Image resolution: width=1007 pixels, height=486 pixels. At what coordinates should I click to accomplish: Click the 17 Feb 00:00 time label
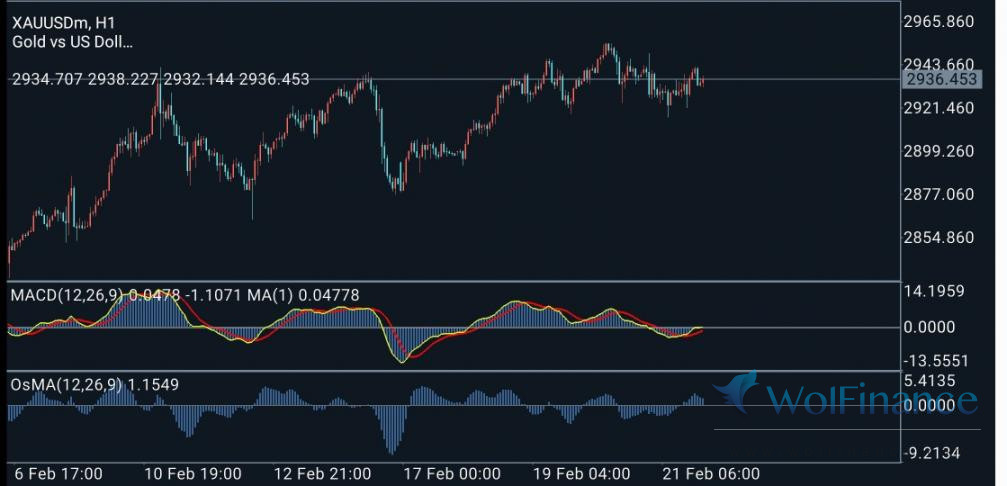click(452, 475)
